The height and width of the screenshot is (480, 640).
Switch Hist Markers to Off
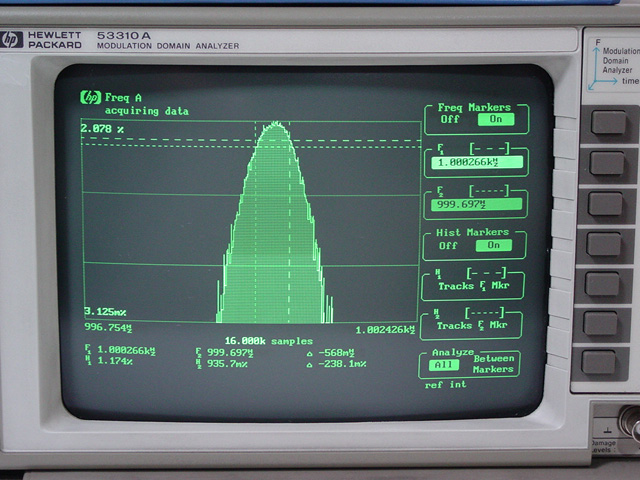coord(448,245)
